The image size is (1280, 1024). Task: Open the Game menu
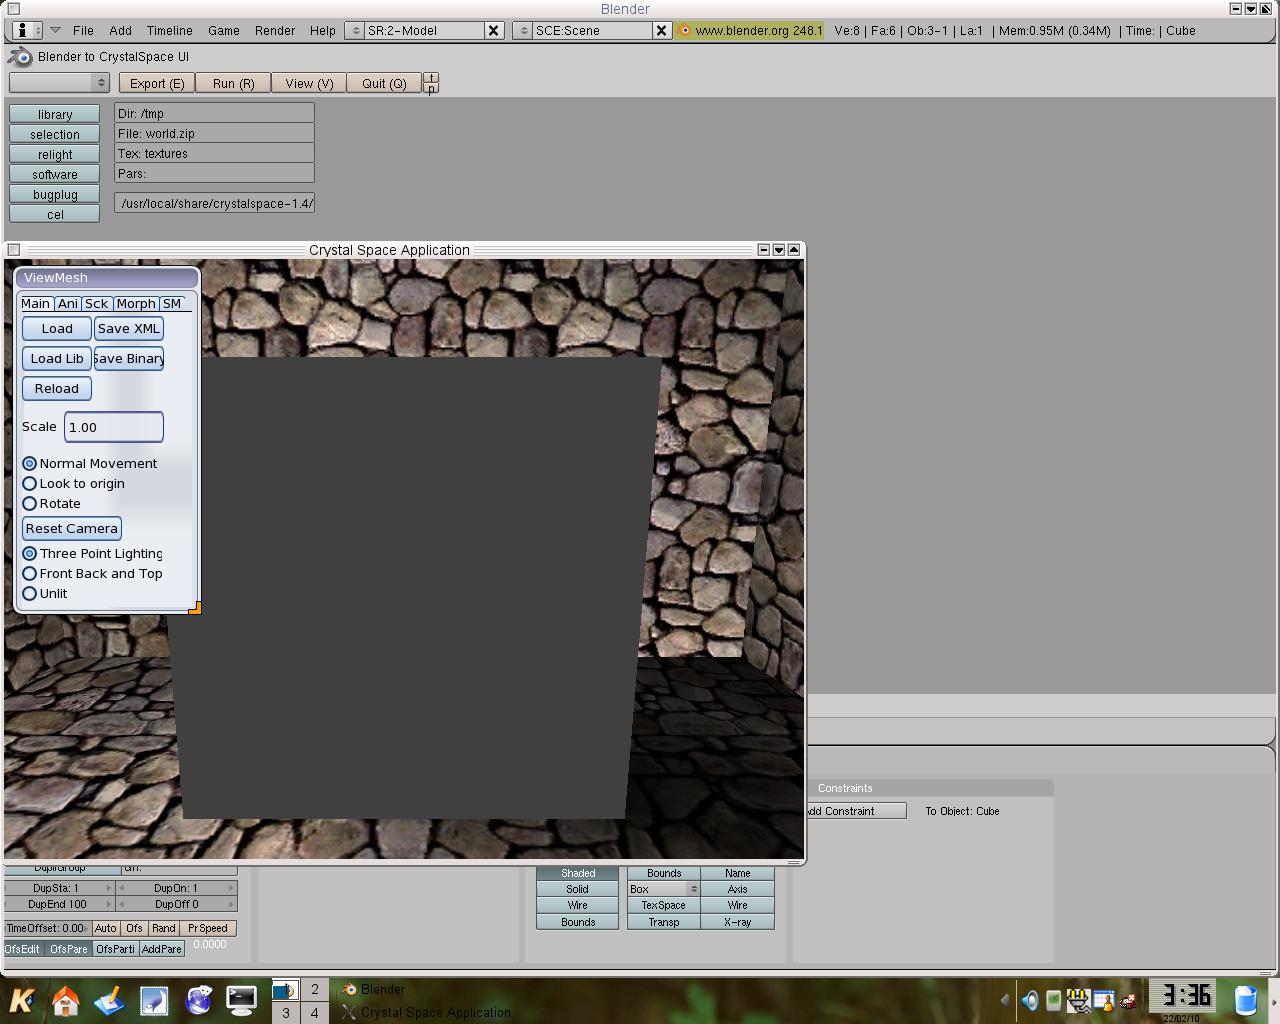coord(224,31)
